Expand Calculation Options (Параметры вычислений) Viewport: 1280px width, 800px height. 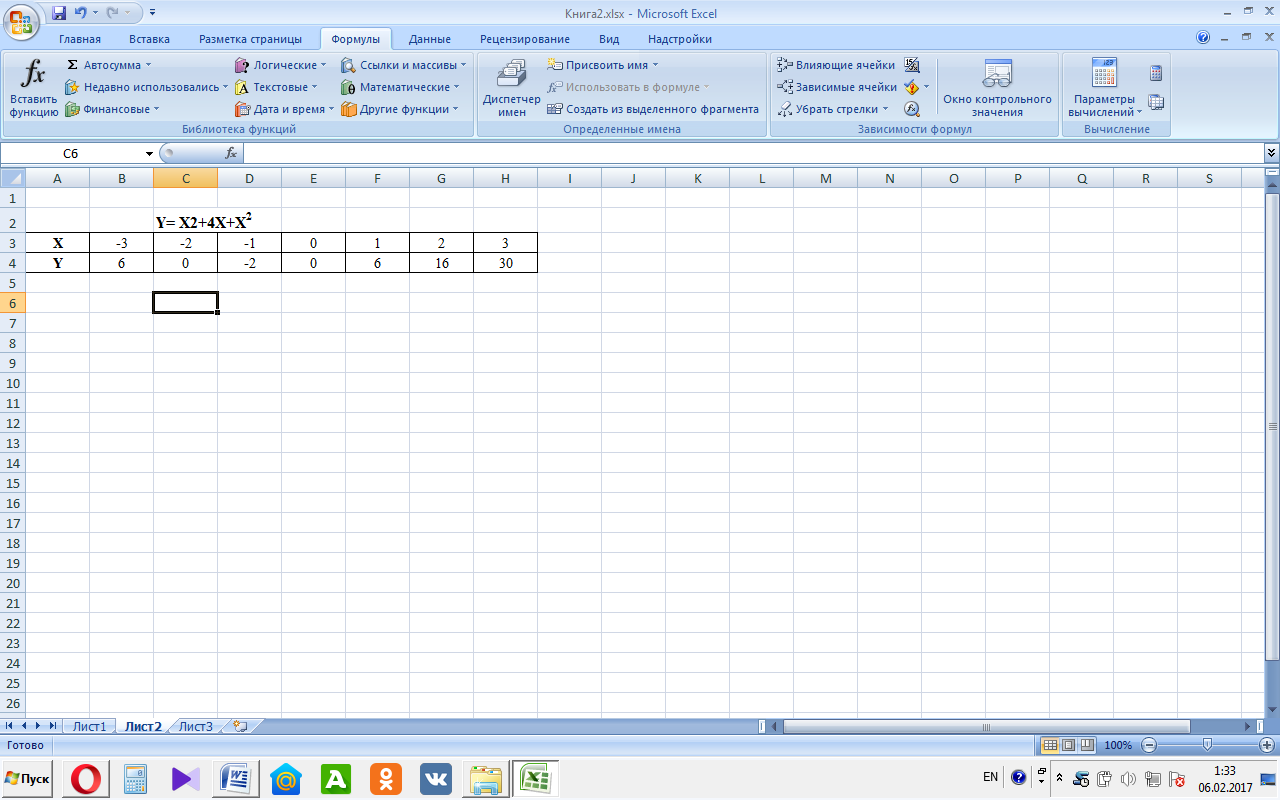point(1104,88)
